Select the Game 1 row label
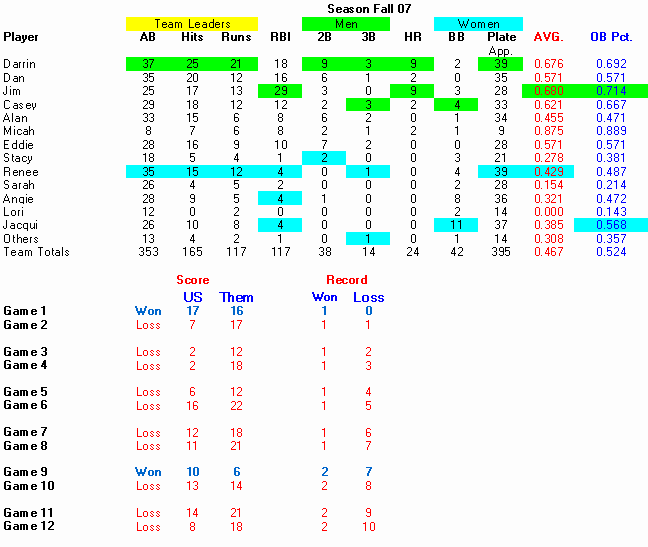The height and width of the screenshot is (547, 648). click(26, 311)
